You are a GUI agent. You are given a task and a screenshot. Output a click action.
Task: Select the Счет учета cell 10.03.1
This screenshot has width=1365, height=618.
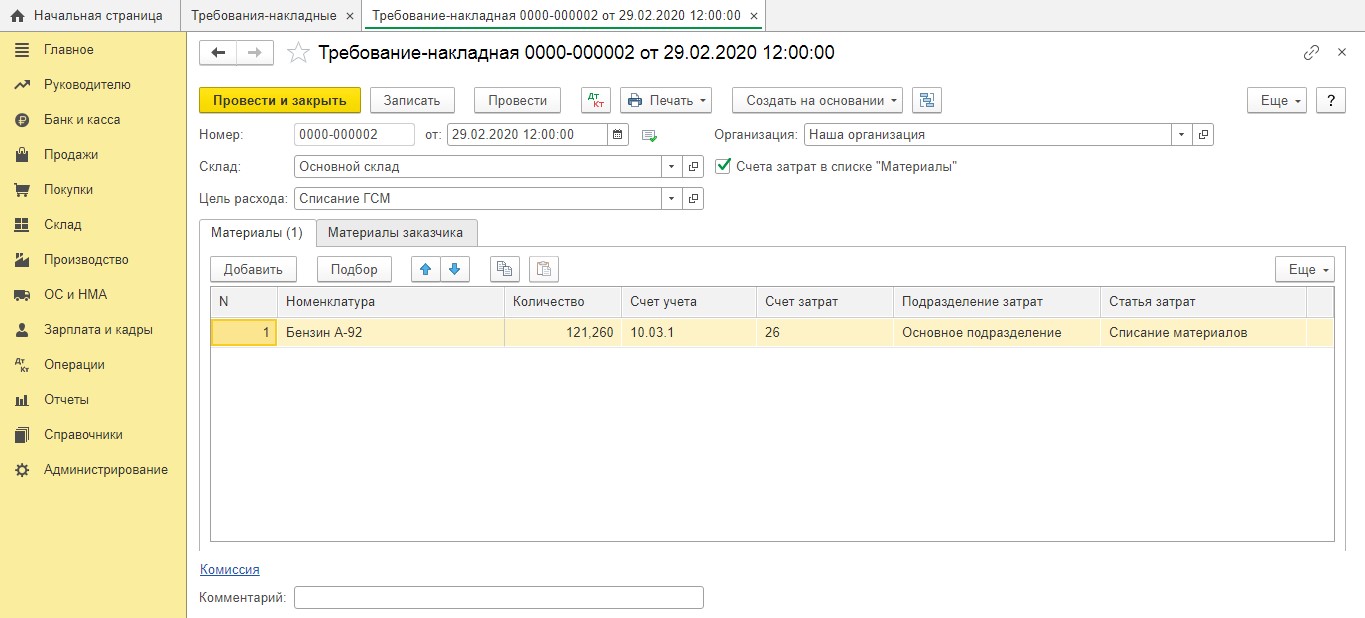(x=689, y=333)
